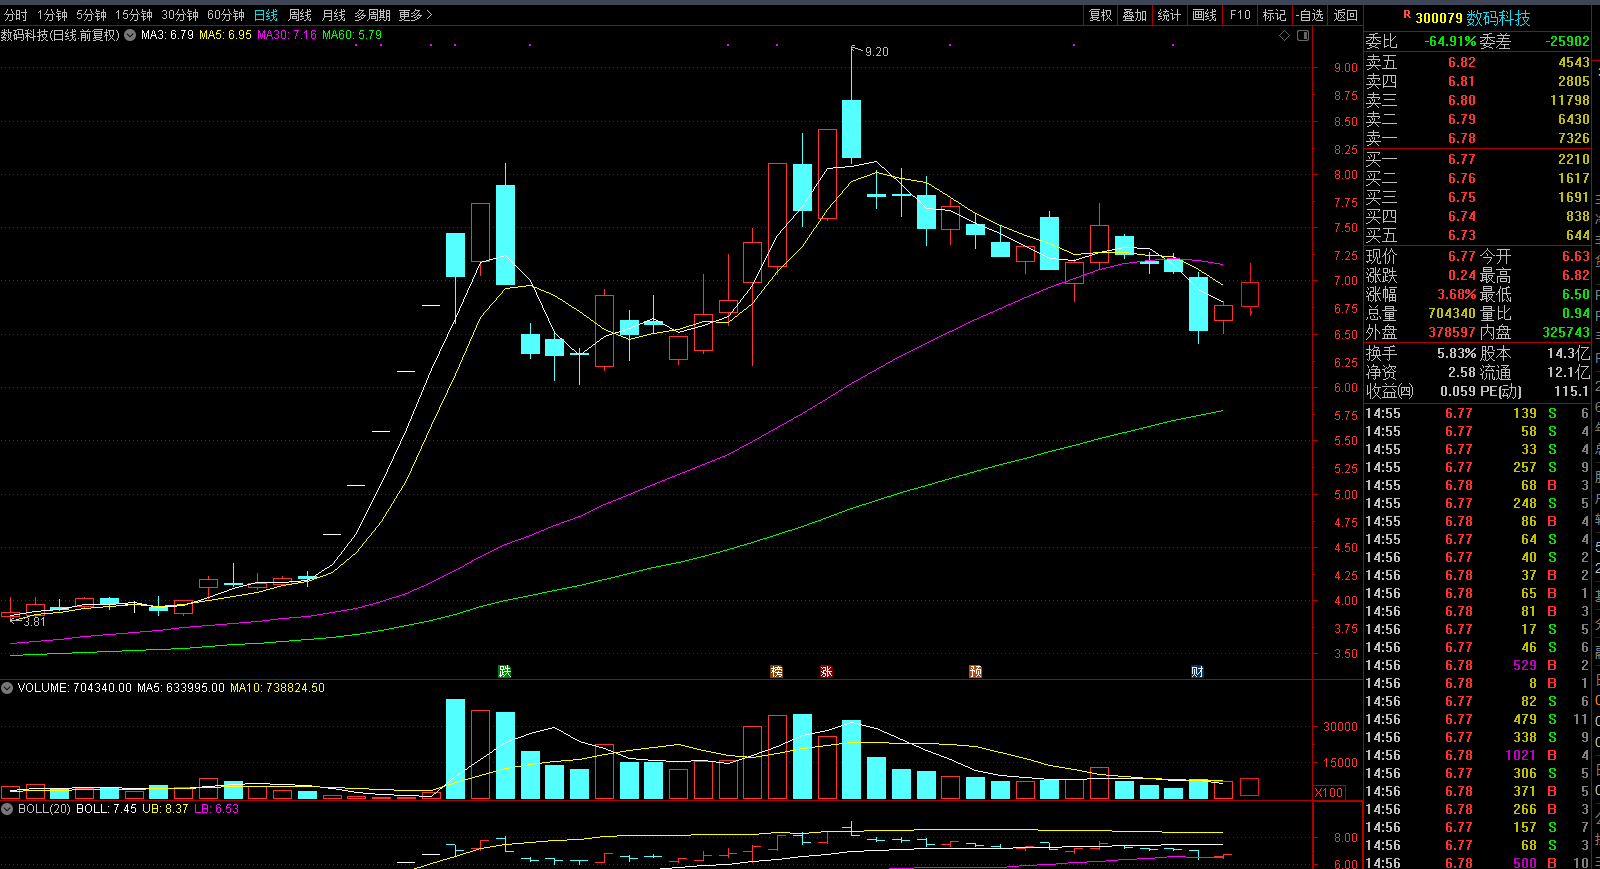Click the 涨幅 value 3.68%
Image resolution: width=1600 pixels, height=869 pixels.
[1457, 294]
